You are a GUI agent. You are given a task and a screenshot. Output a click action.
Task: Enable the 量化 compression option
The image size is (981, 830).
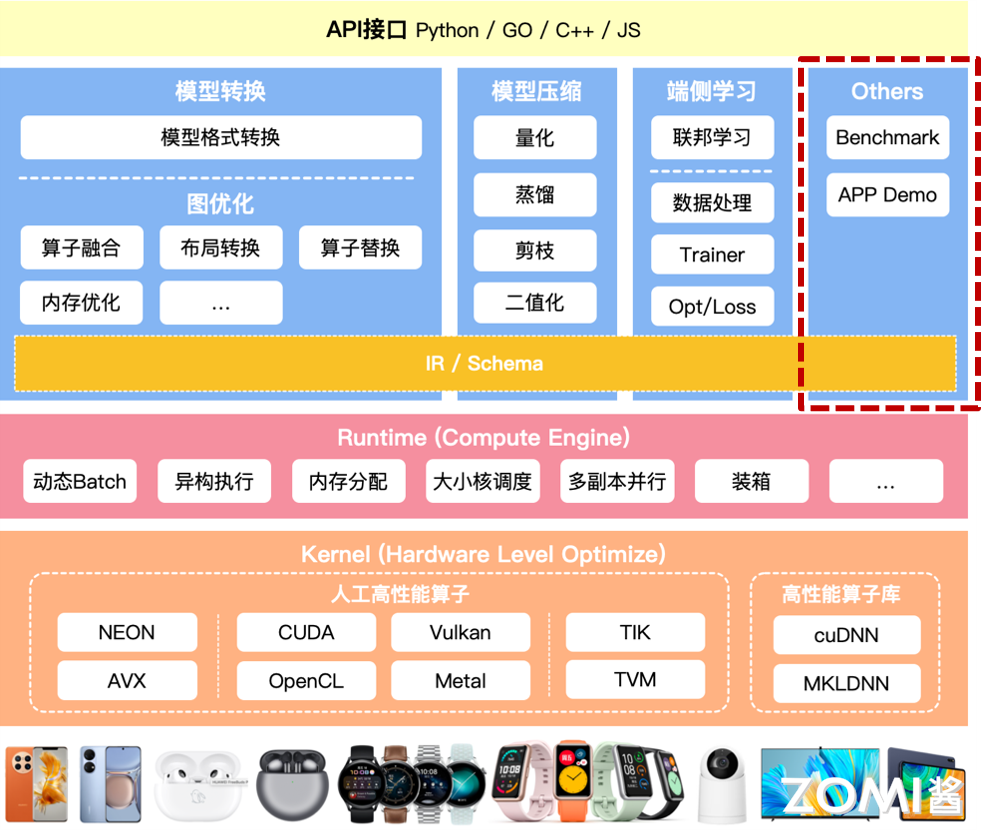(x=534, y=138)
